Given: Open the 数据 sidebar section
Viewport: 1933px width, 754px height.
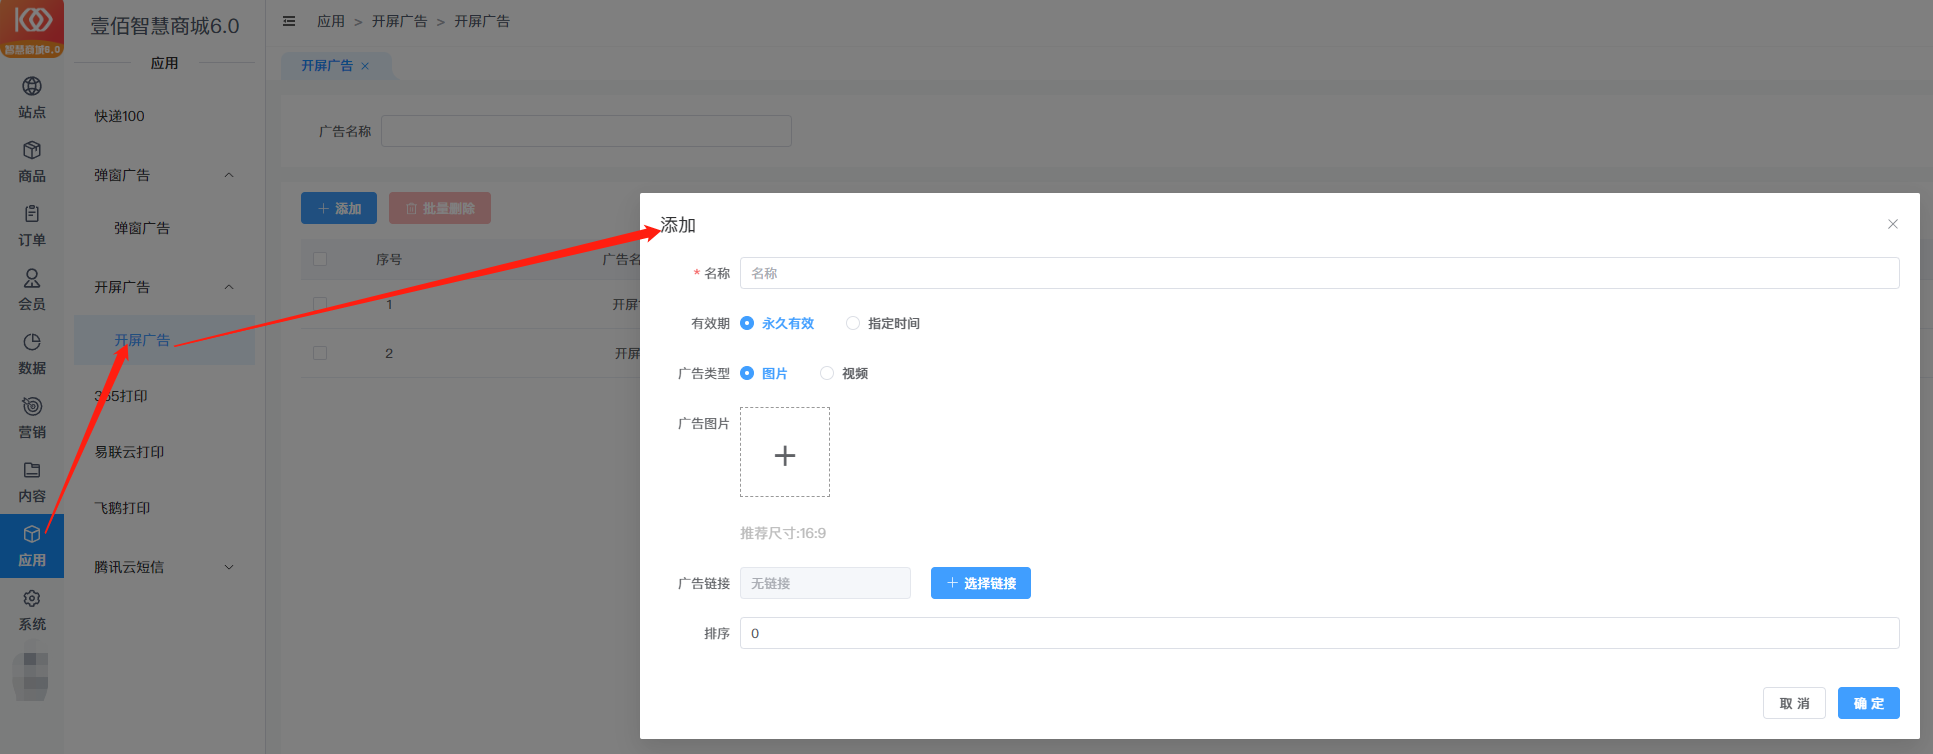Looking at the screenshot, I should 32,354.
